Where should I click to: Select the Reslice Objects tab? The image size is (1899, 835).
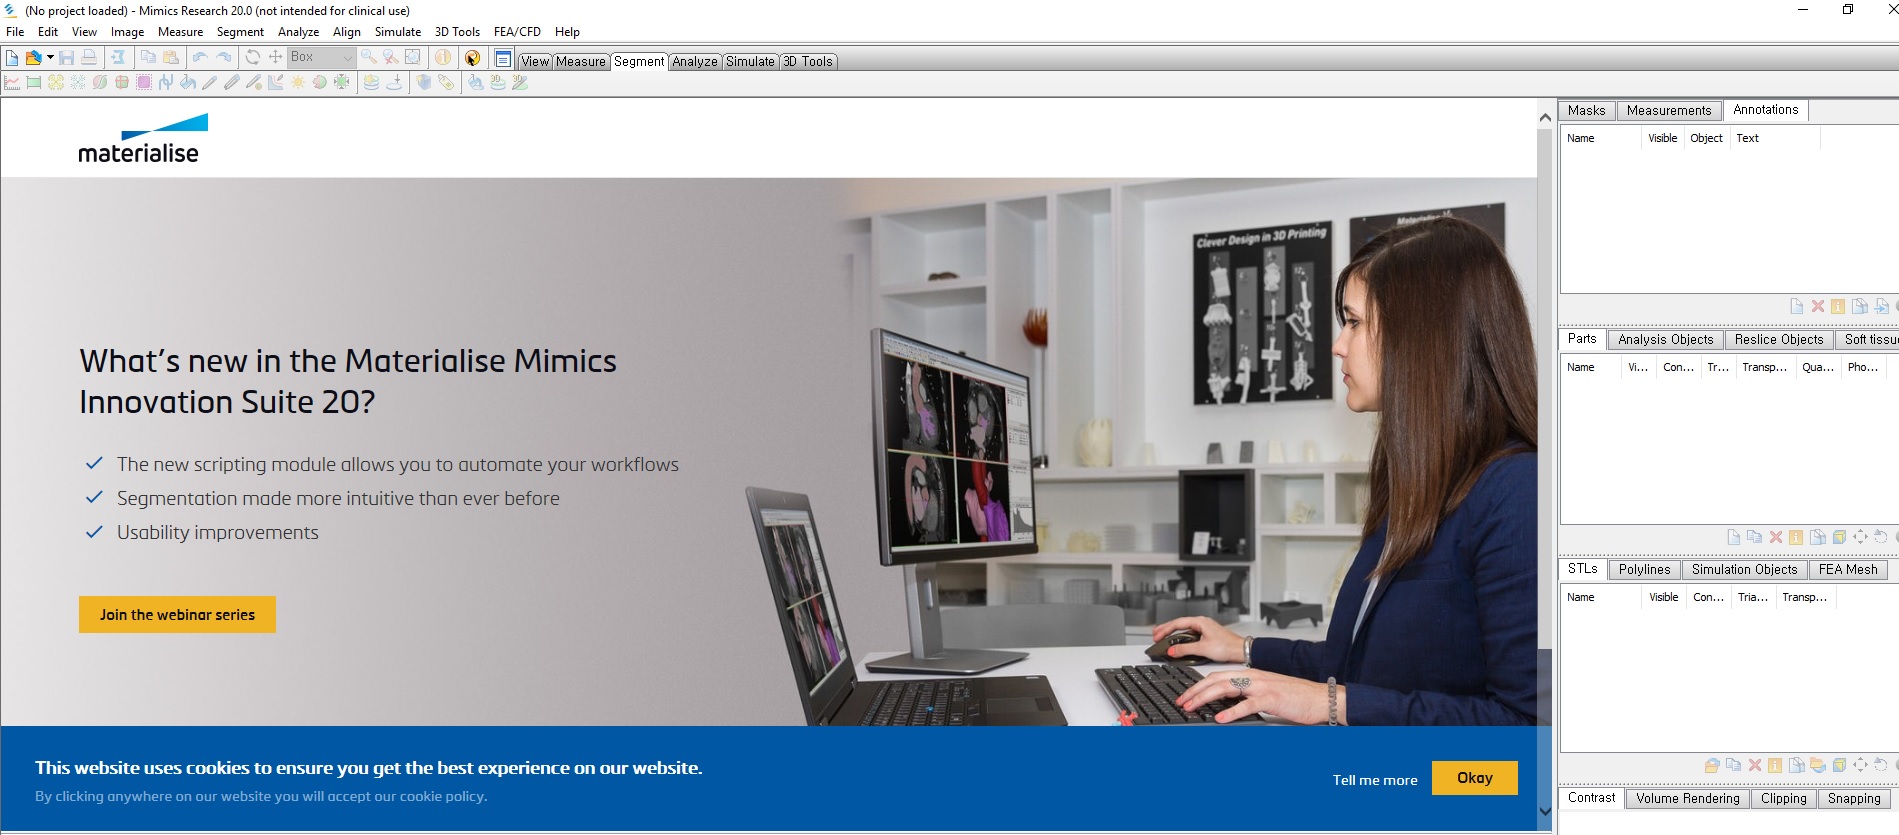[x=1779, y=340]
